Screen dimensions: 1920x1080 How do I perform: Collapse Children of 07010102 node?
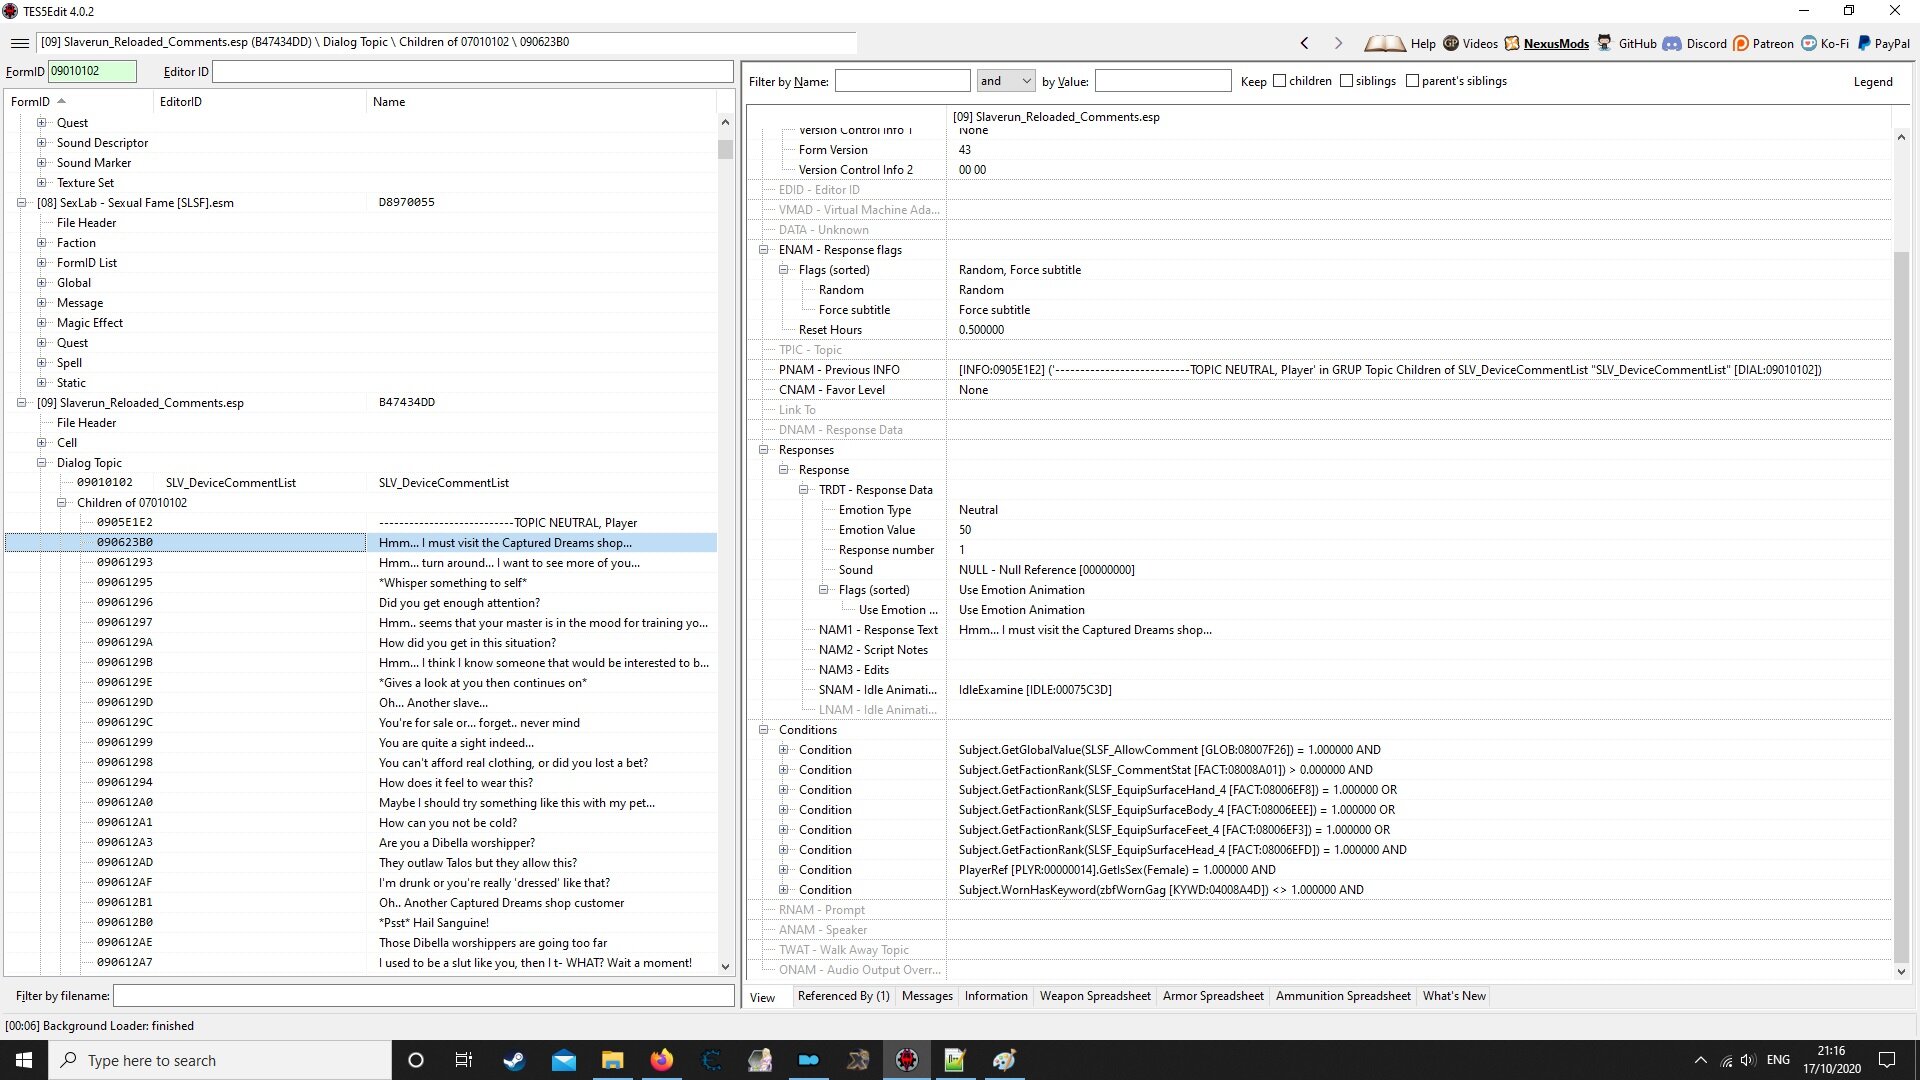61,503
